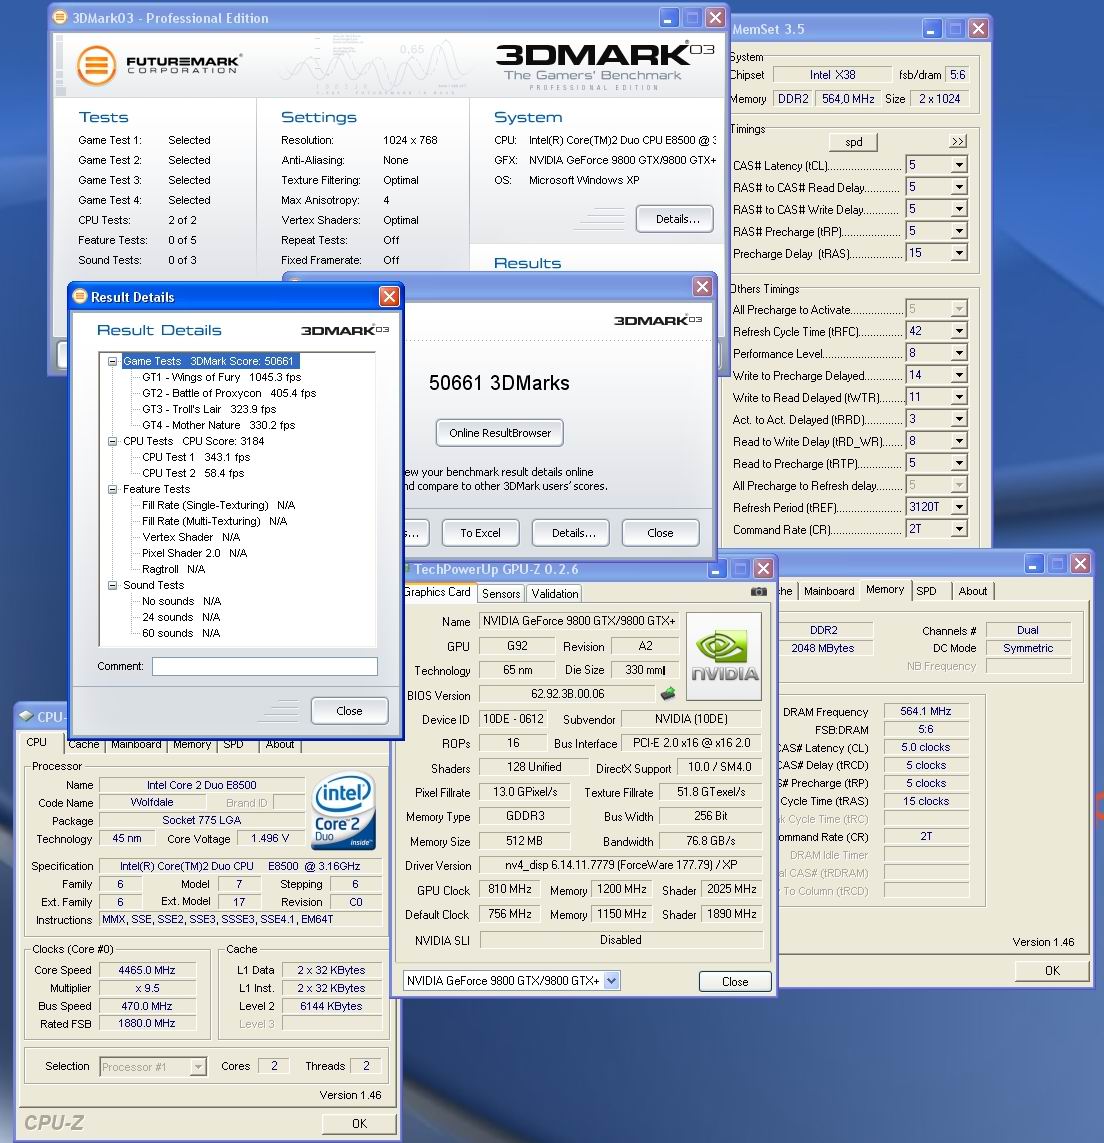The width and height of the screenshot is (1104, 1143).
Task: Select the CPU Test 1 result row
Action: pyautogui.click(x=196, y=457)
